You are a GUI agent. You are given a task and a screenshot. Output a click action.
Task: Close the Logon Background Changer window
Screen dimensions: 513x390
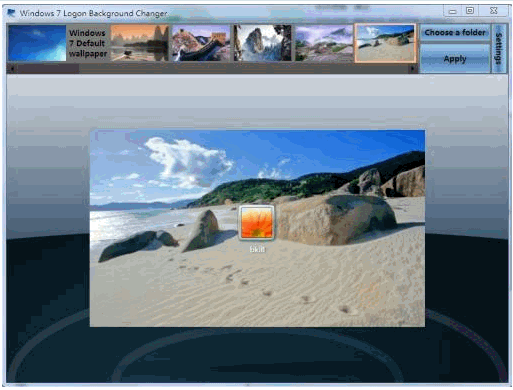click(x=494, y=11)
